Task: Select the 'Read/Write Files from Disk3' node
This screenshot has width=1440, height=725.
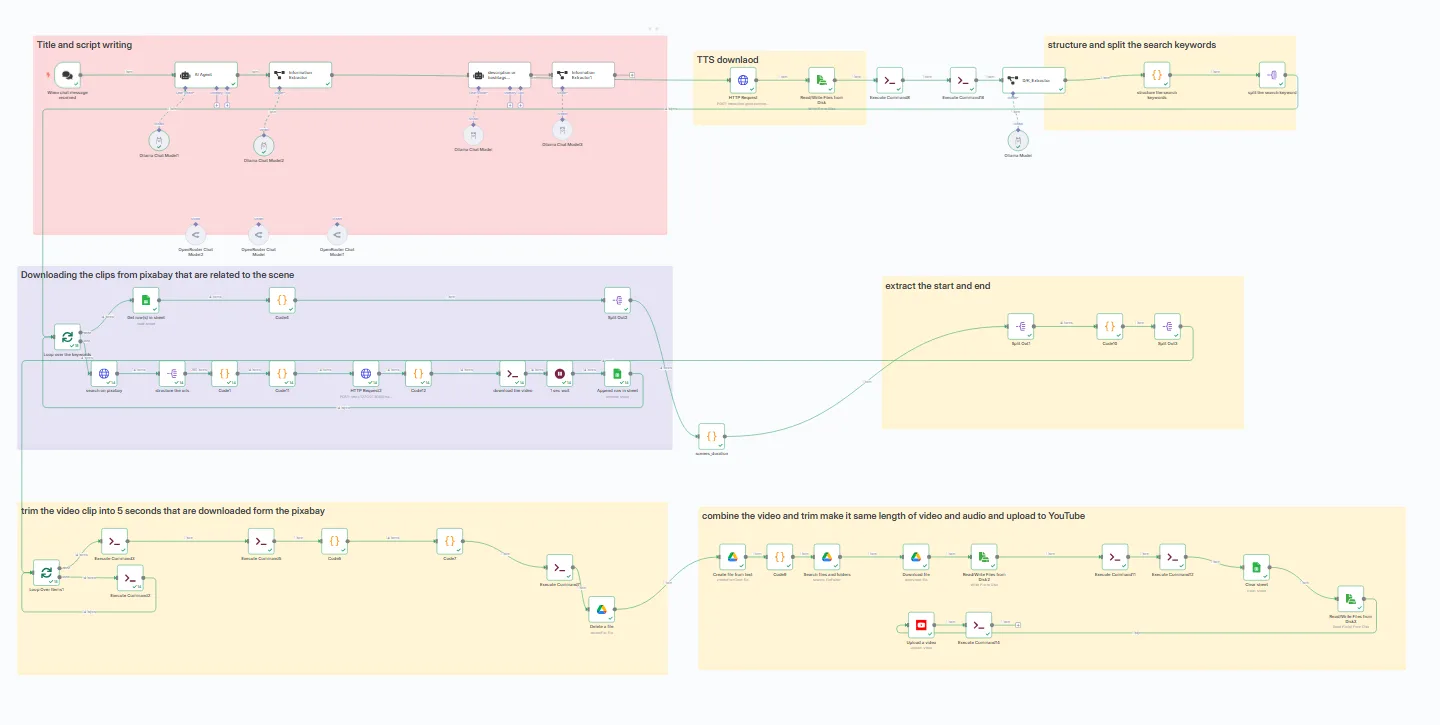Action: [x=1350, y=599]
